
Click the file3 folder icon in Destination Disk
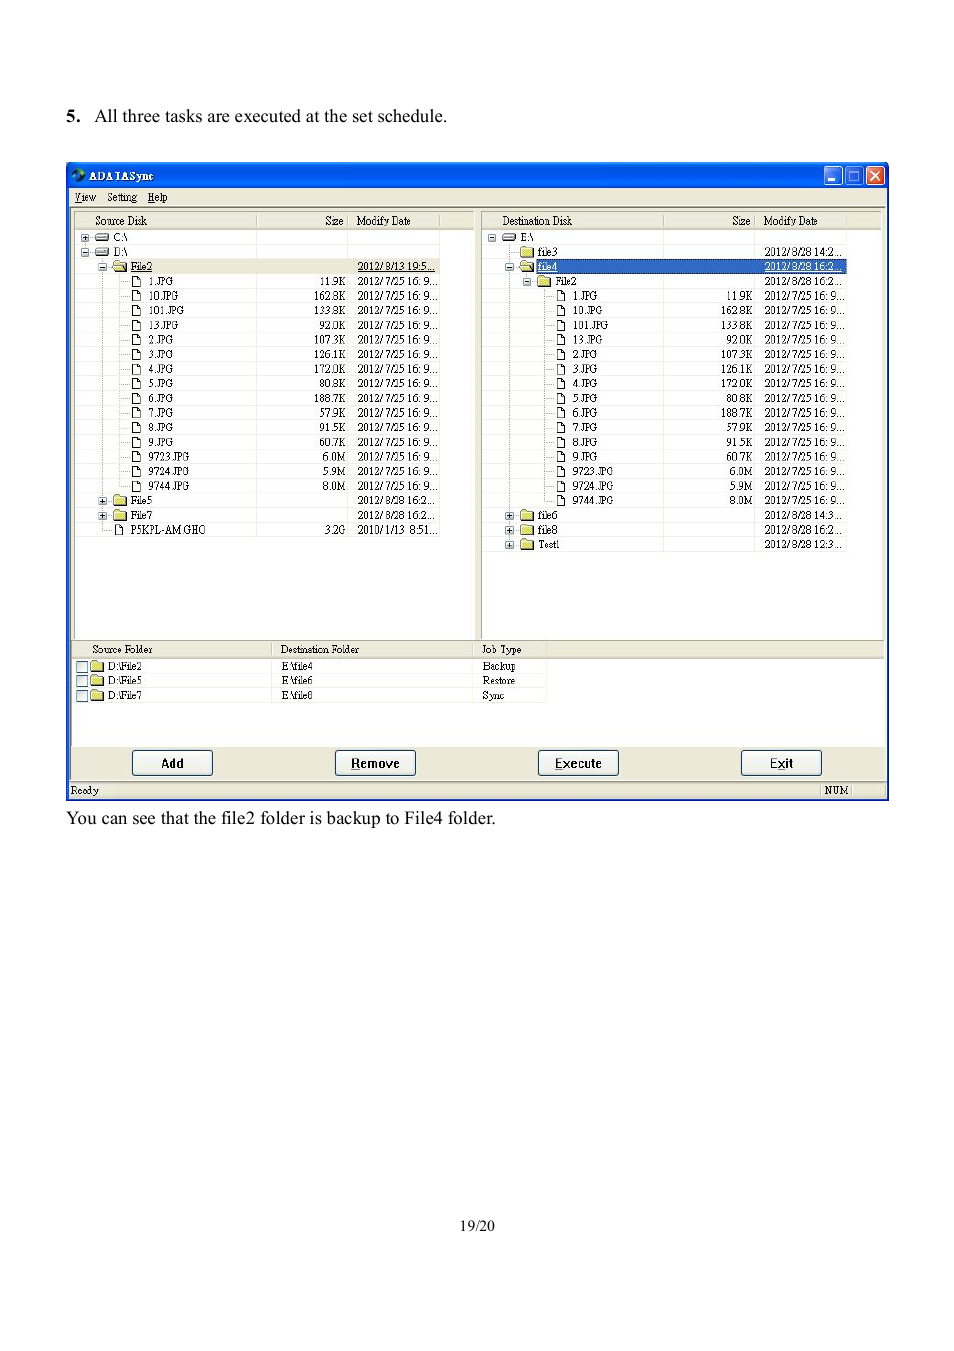click(x=527, y=252)
